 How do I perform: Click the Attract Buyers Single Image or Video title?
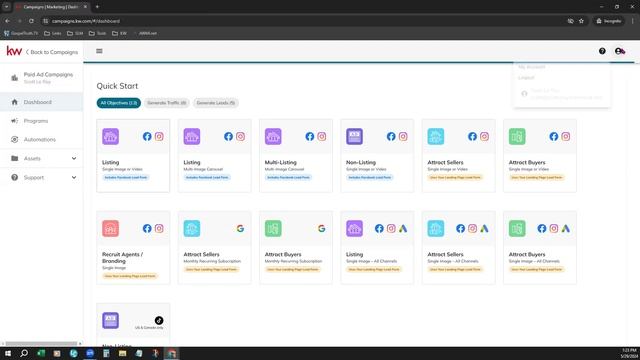[x=527, y=162]
